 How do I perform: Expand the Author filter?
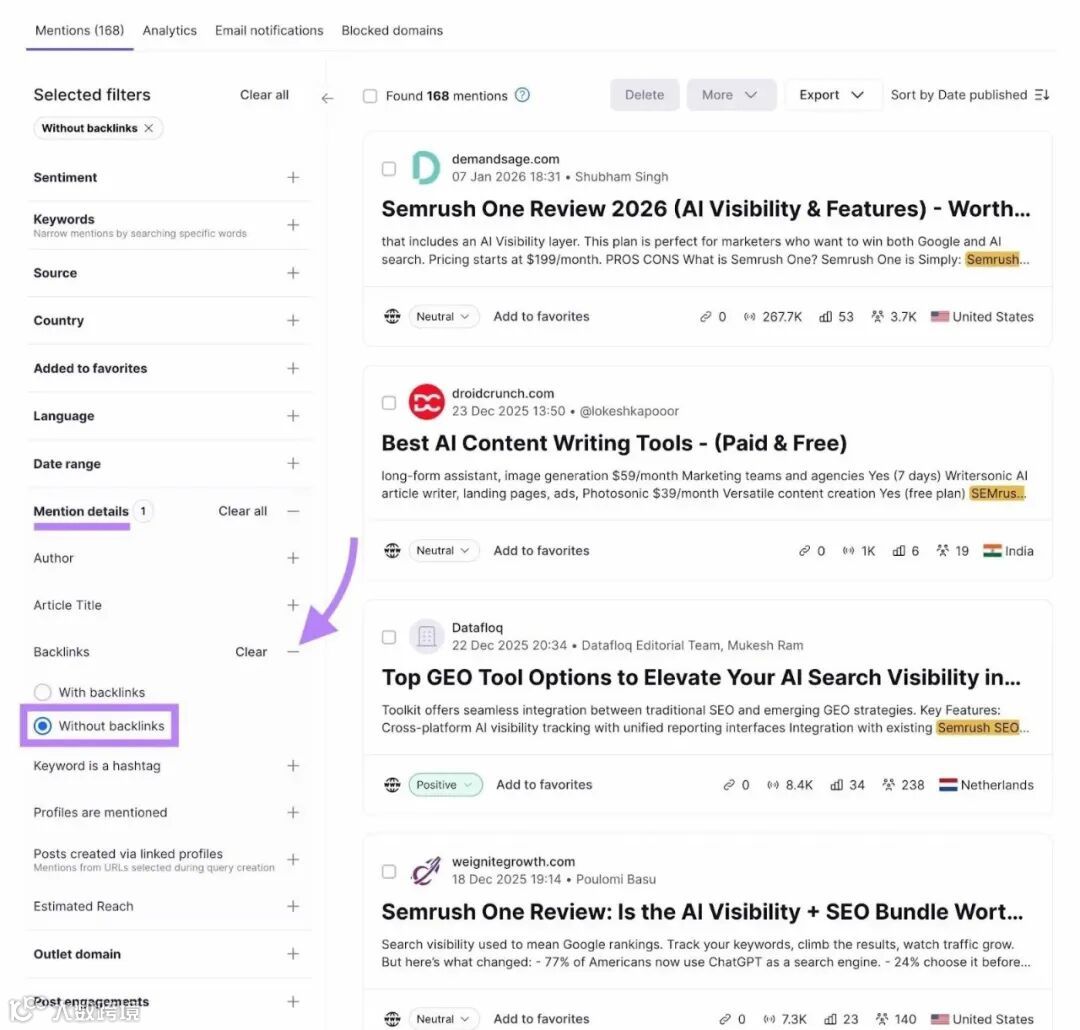(293, 558)
